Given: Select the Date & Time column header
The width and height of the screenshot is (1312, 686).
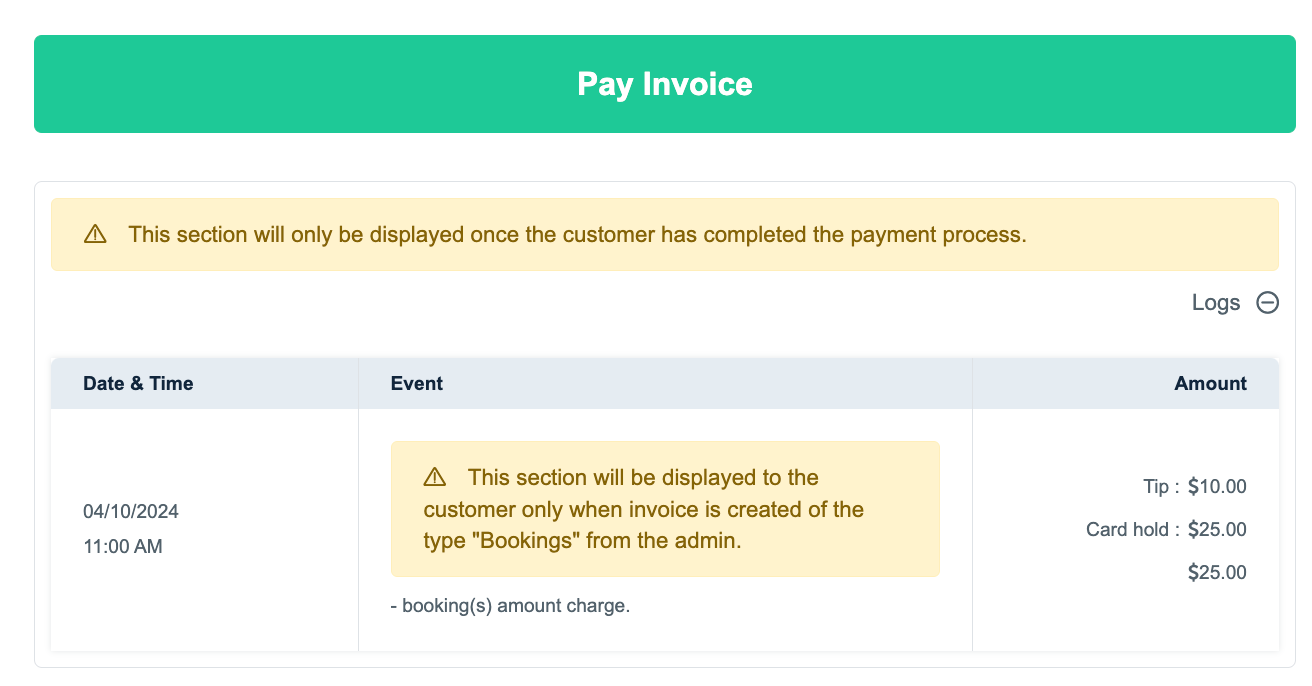Looking at the screenshot, I should coord(138,383).
